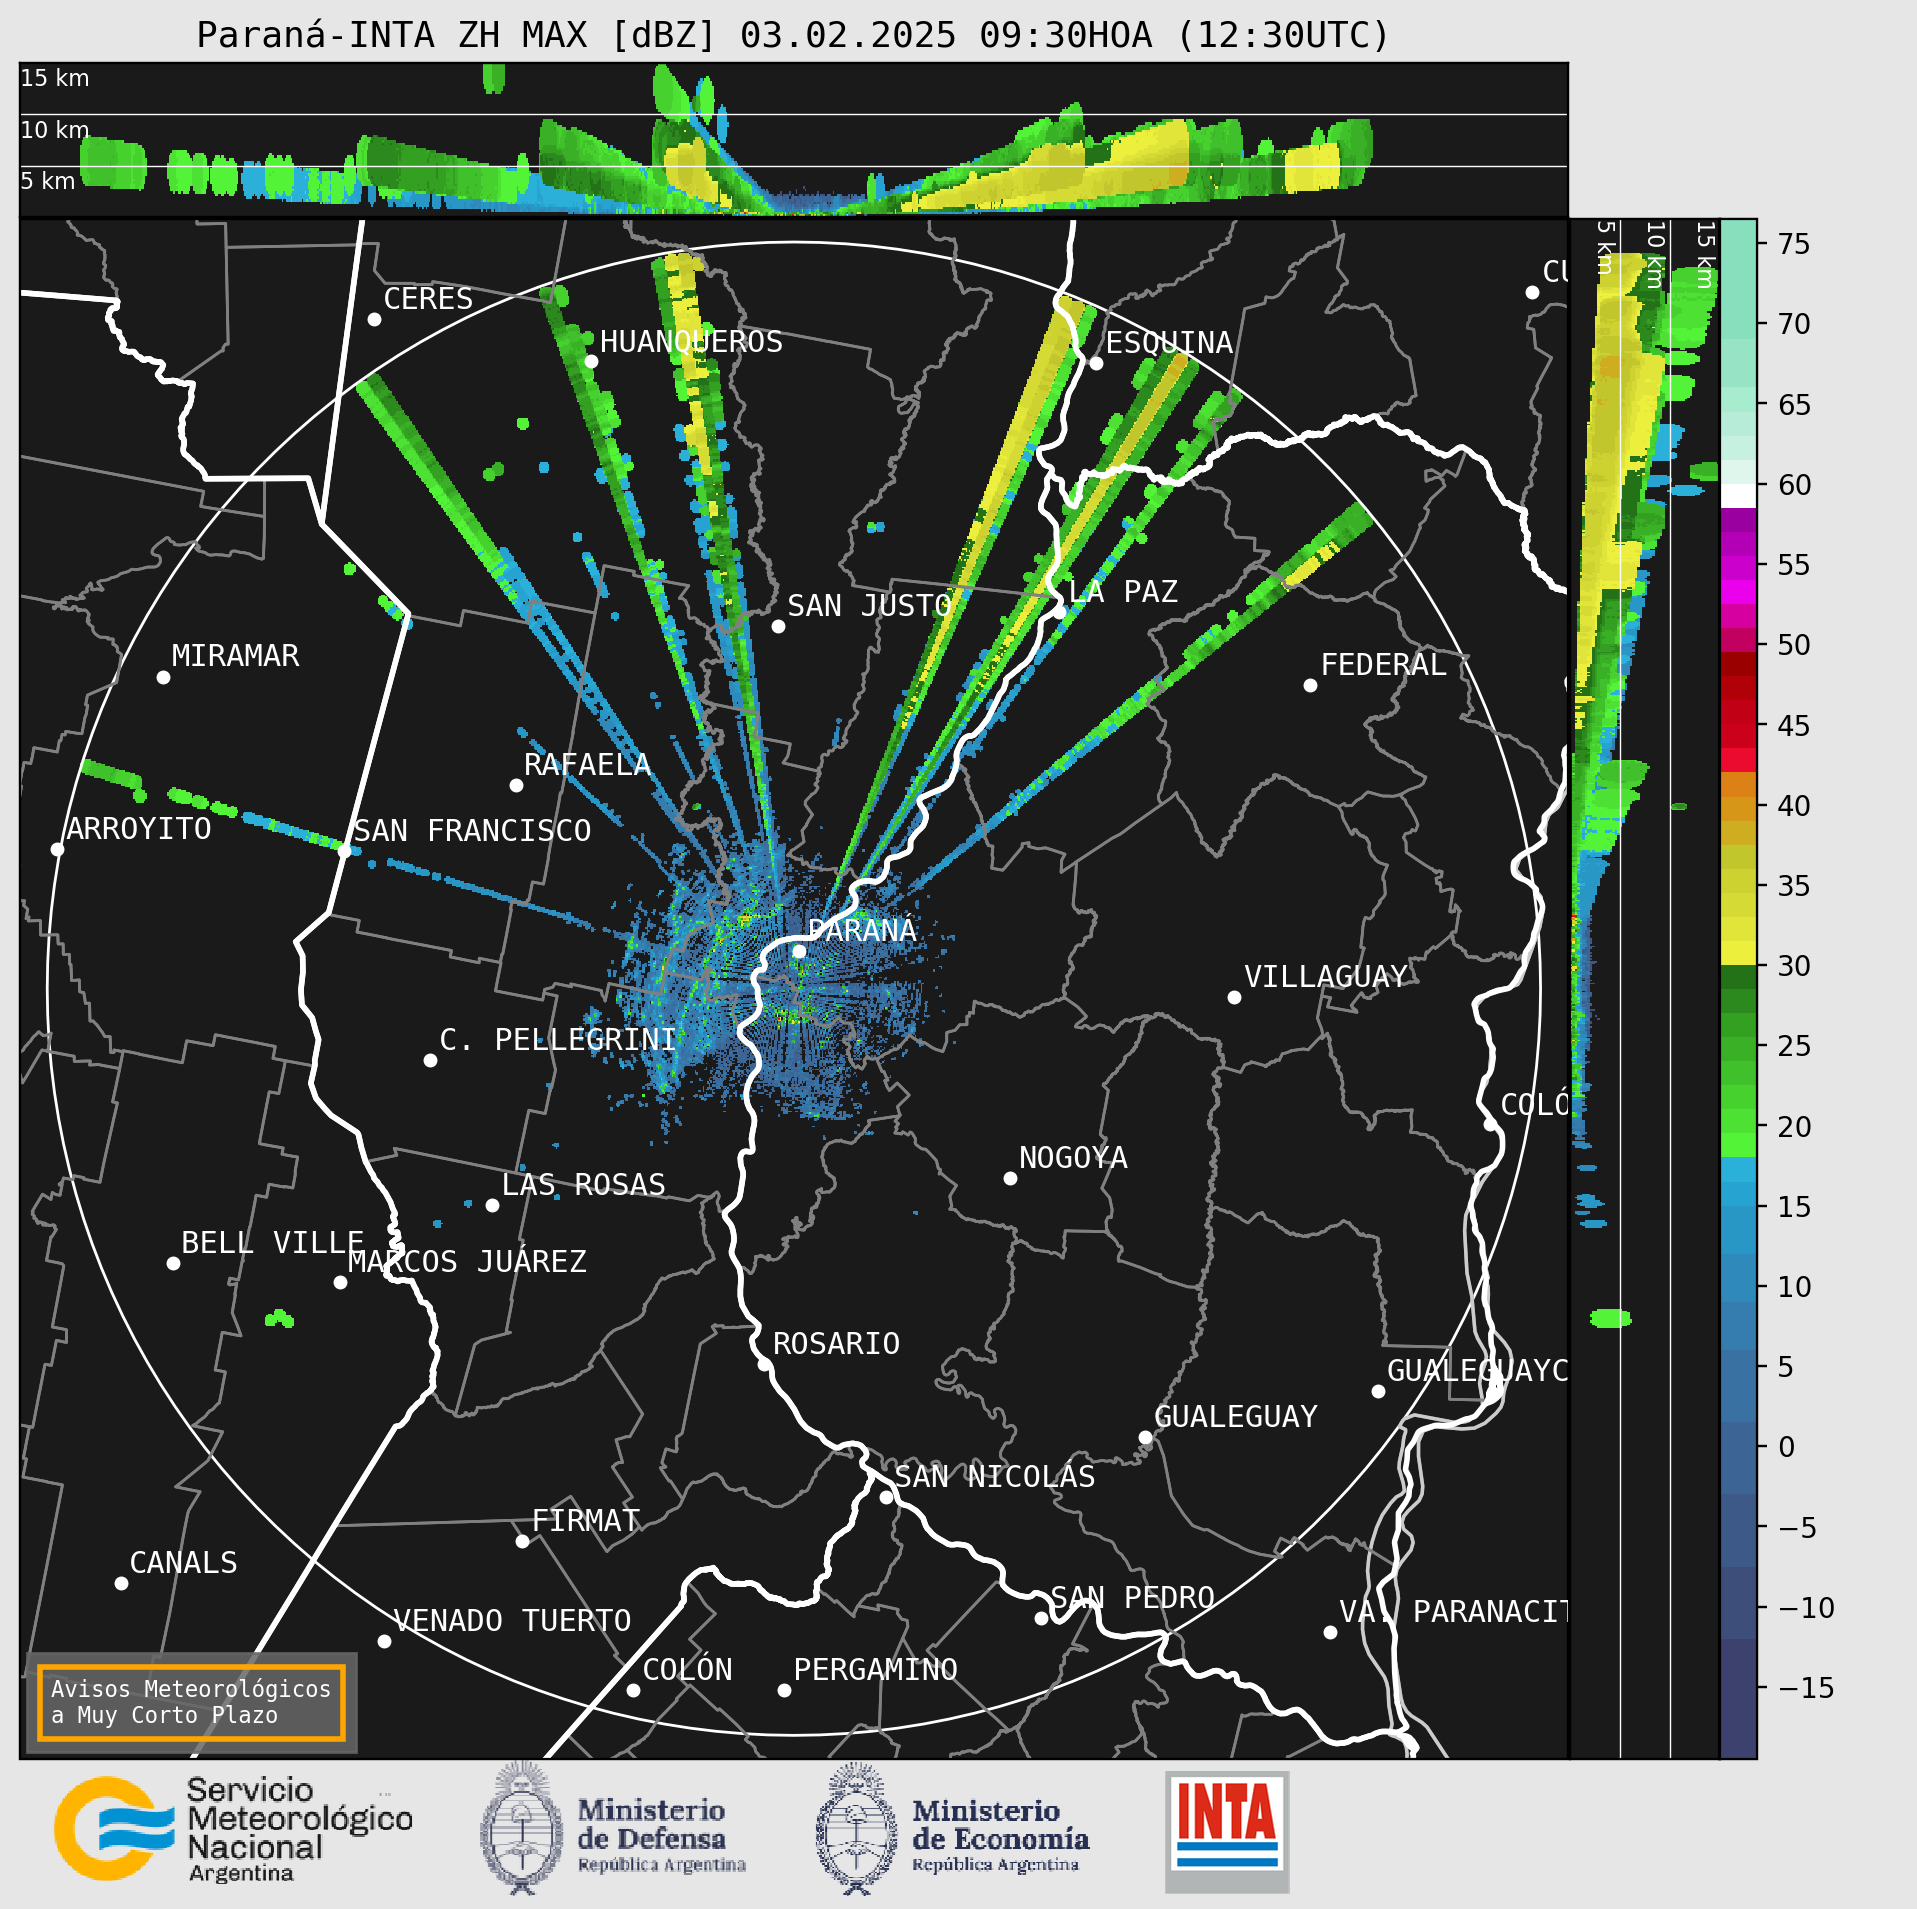Viewport: 1917px width, 1909px height.
Task: Click the FEDERAL label
Action: pos(1384,664)
